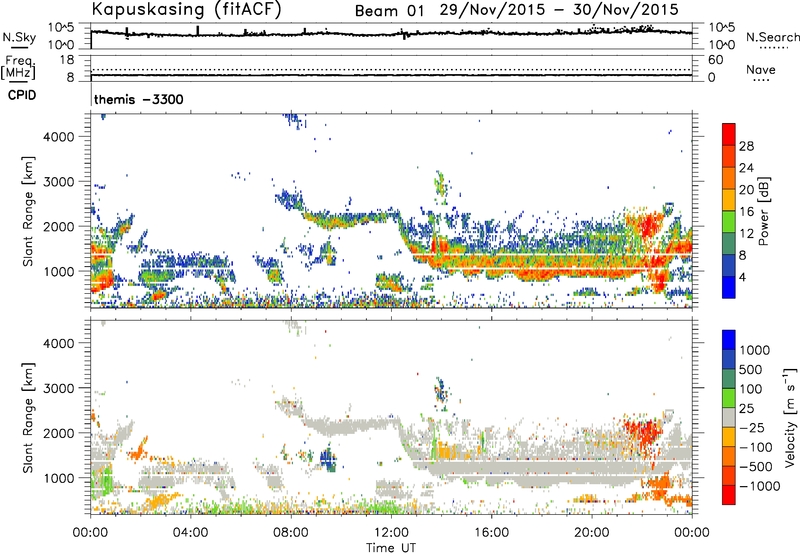Click the 3000 range tick in velocity panel
800x554 pixels.
(59, 388)
